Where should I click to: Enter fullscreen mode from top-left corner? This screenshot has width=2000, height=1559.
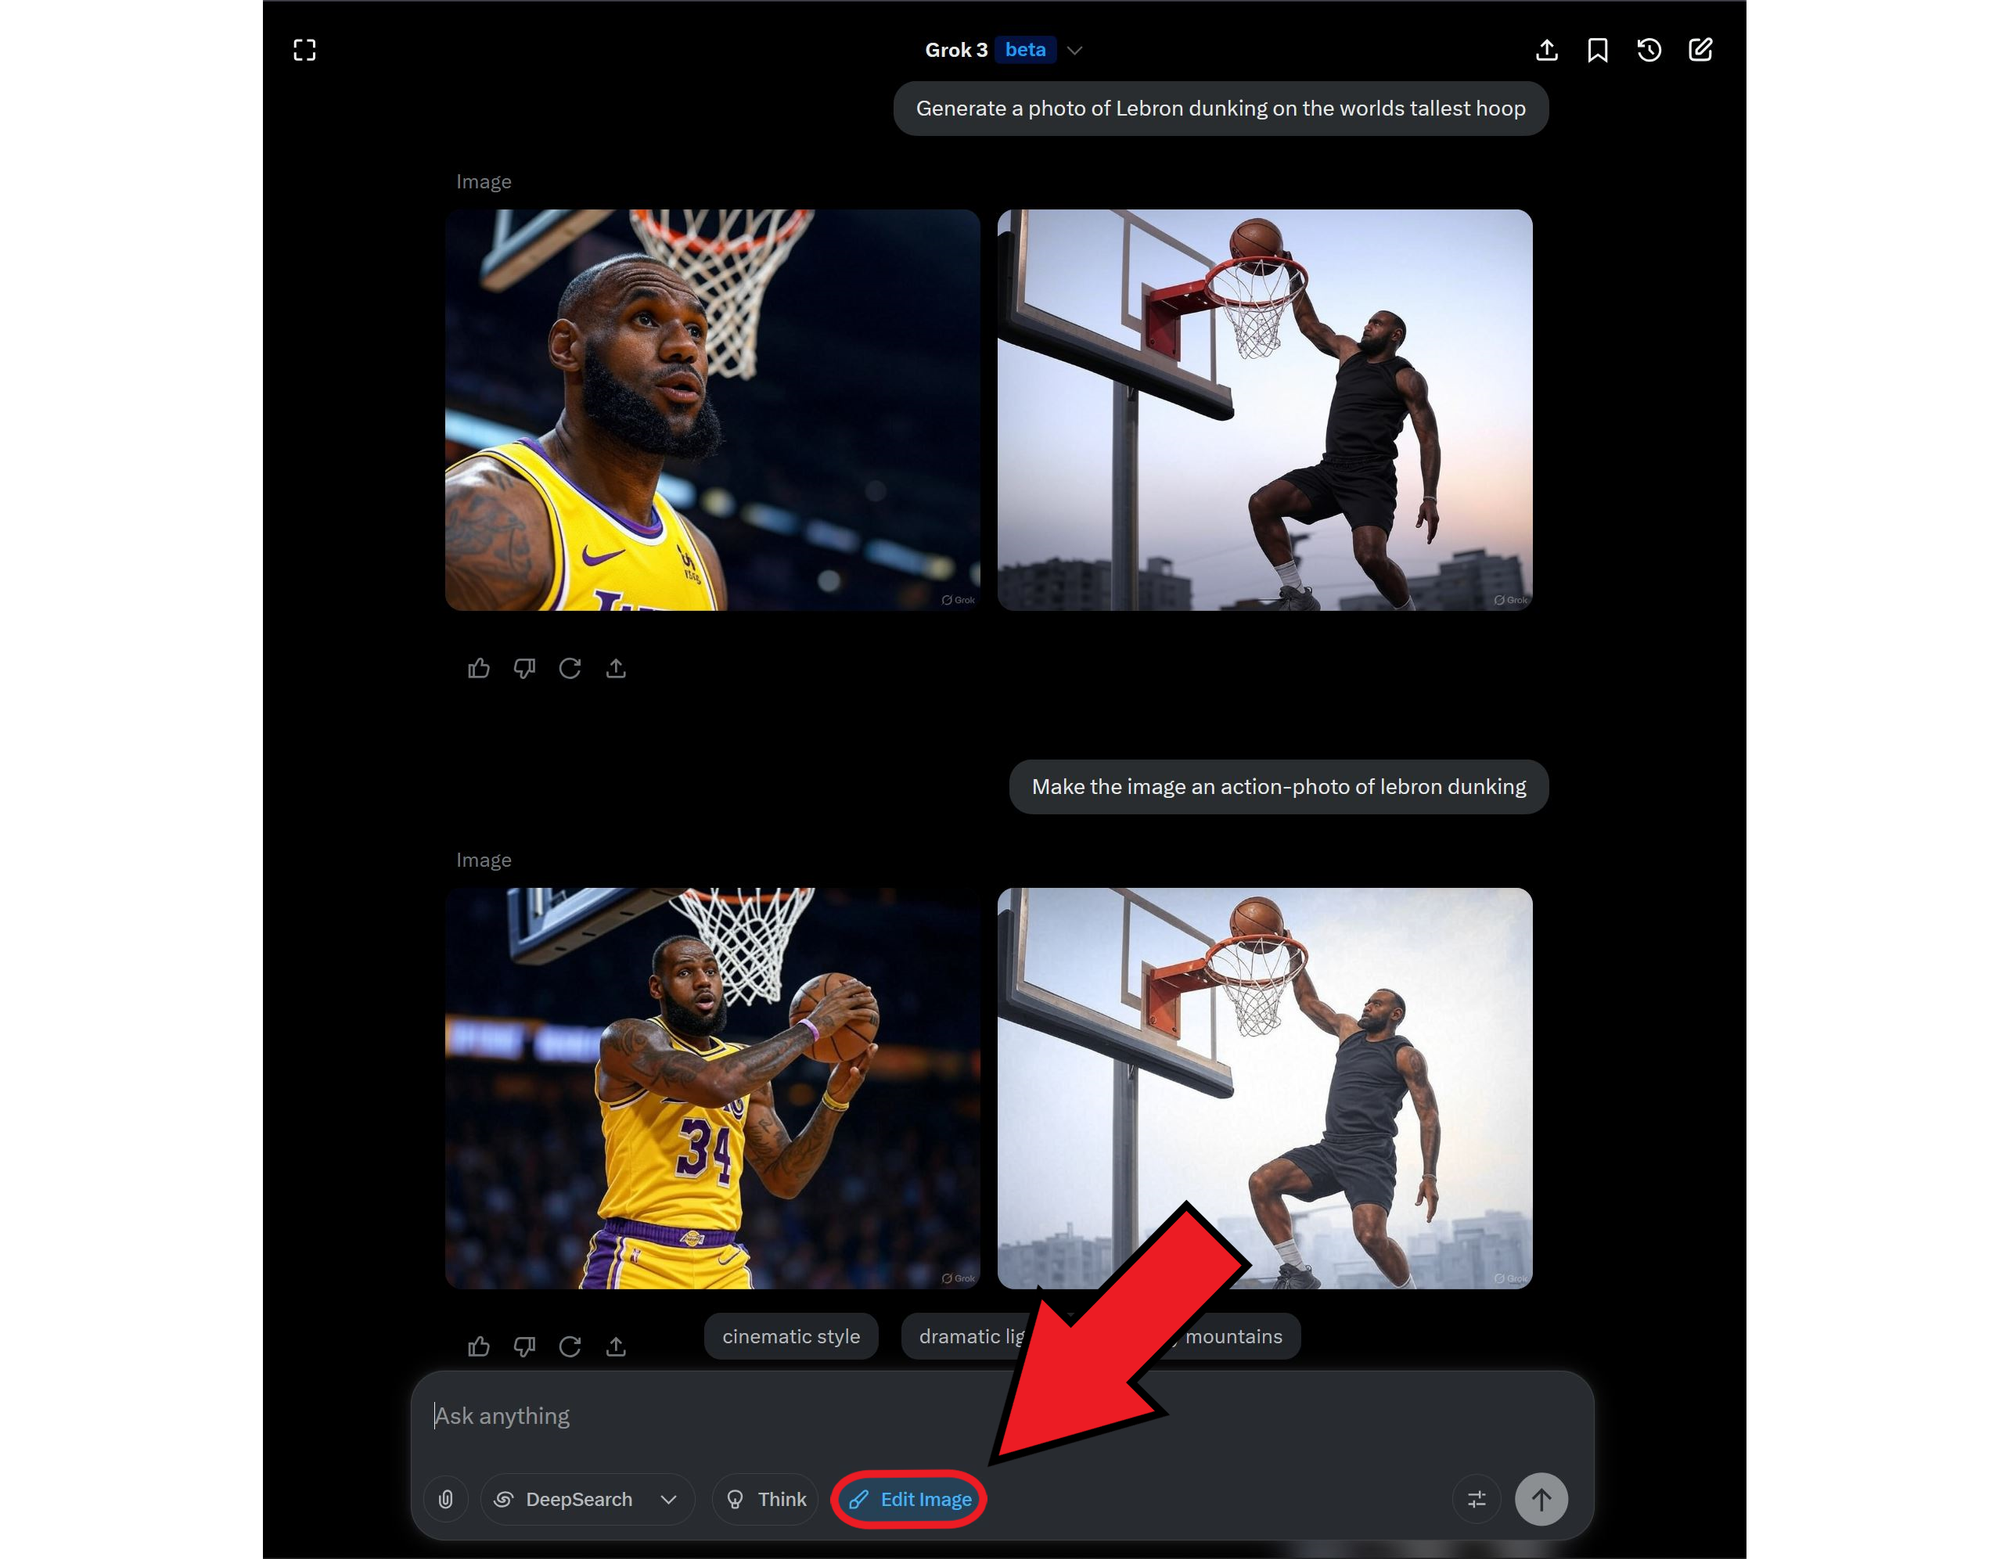pos(304,49)
